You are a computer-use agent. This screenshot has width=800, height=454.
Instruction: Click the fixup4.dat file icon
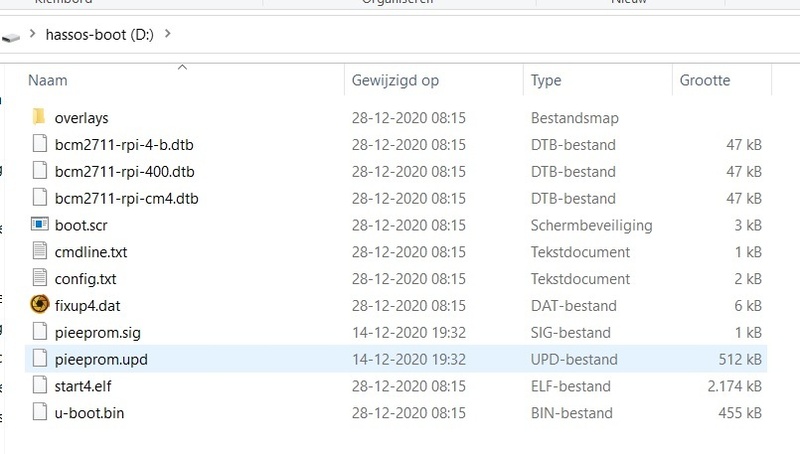pos(40,305)
